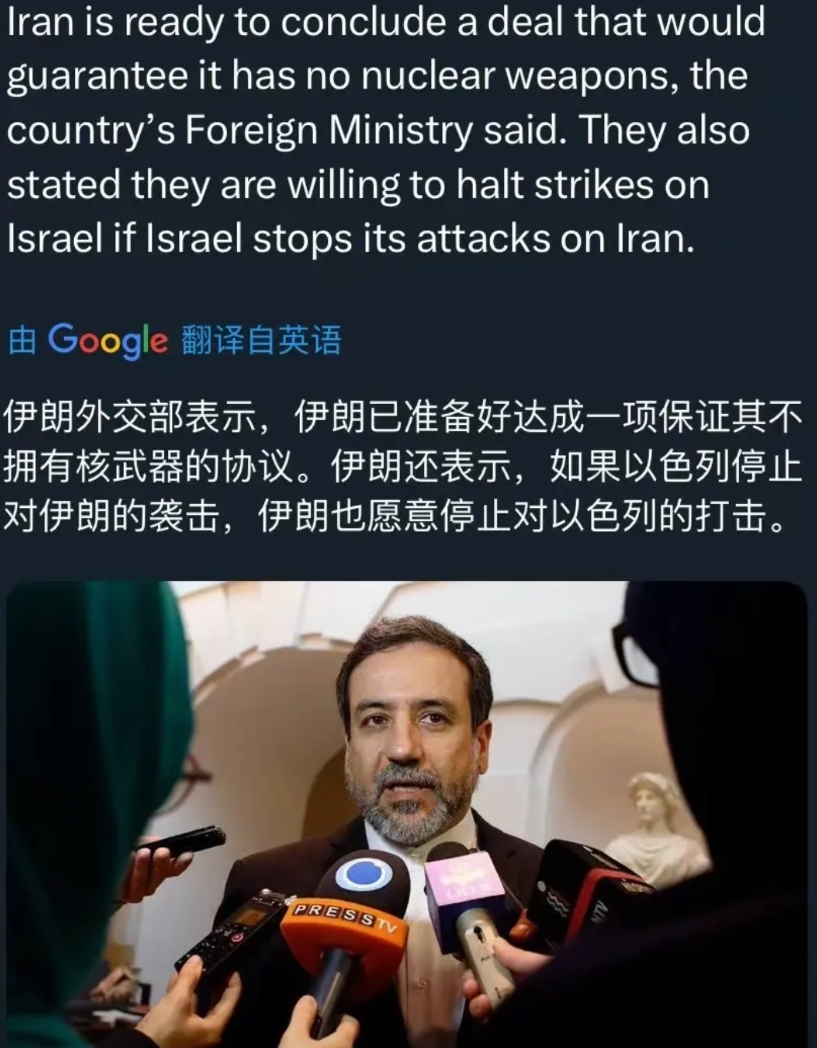
Task: Click the Google logo in translation attribution
Action: (x=108, y=340)
